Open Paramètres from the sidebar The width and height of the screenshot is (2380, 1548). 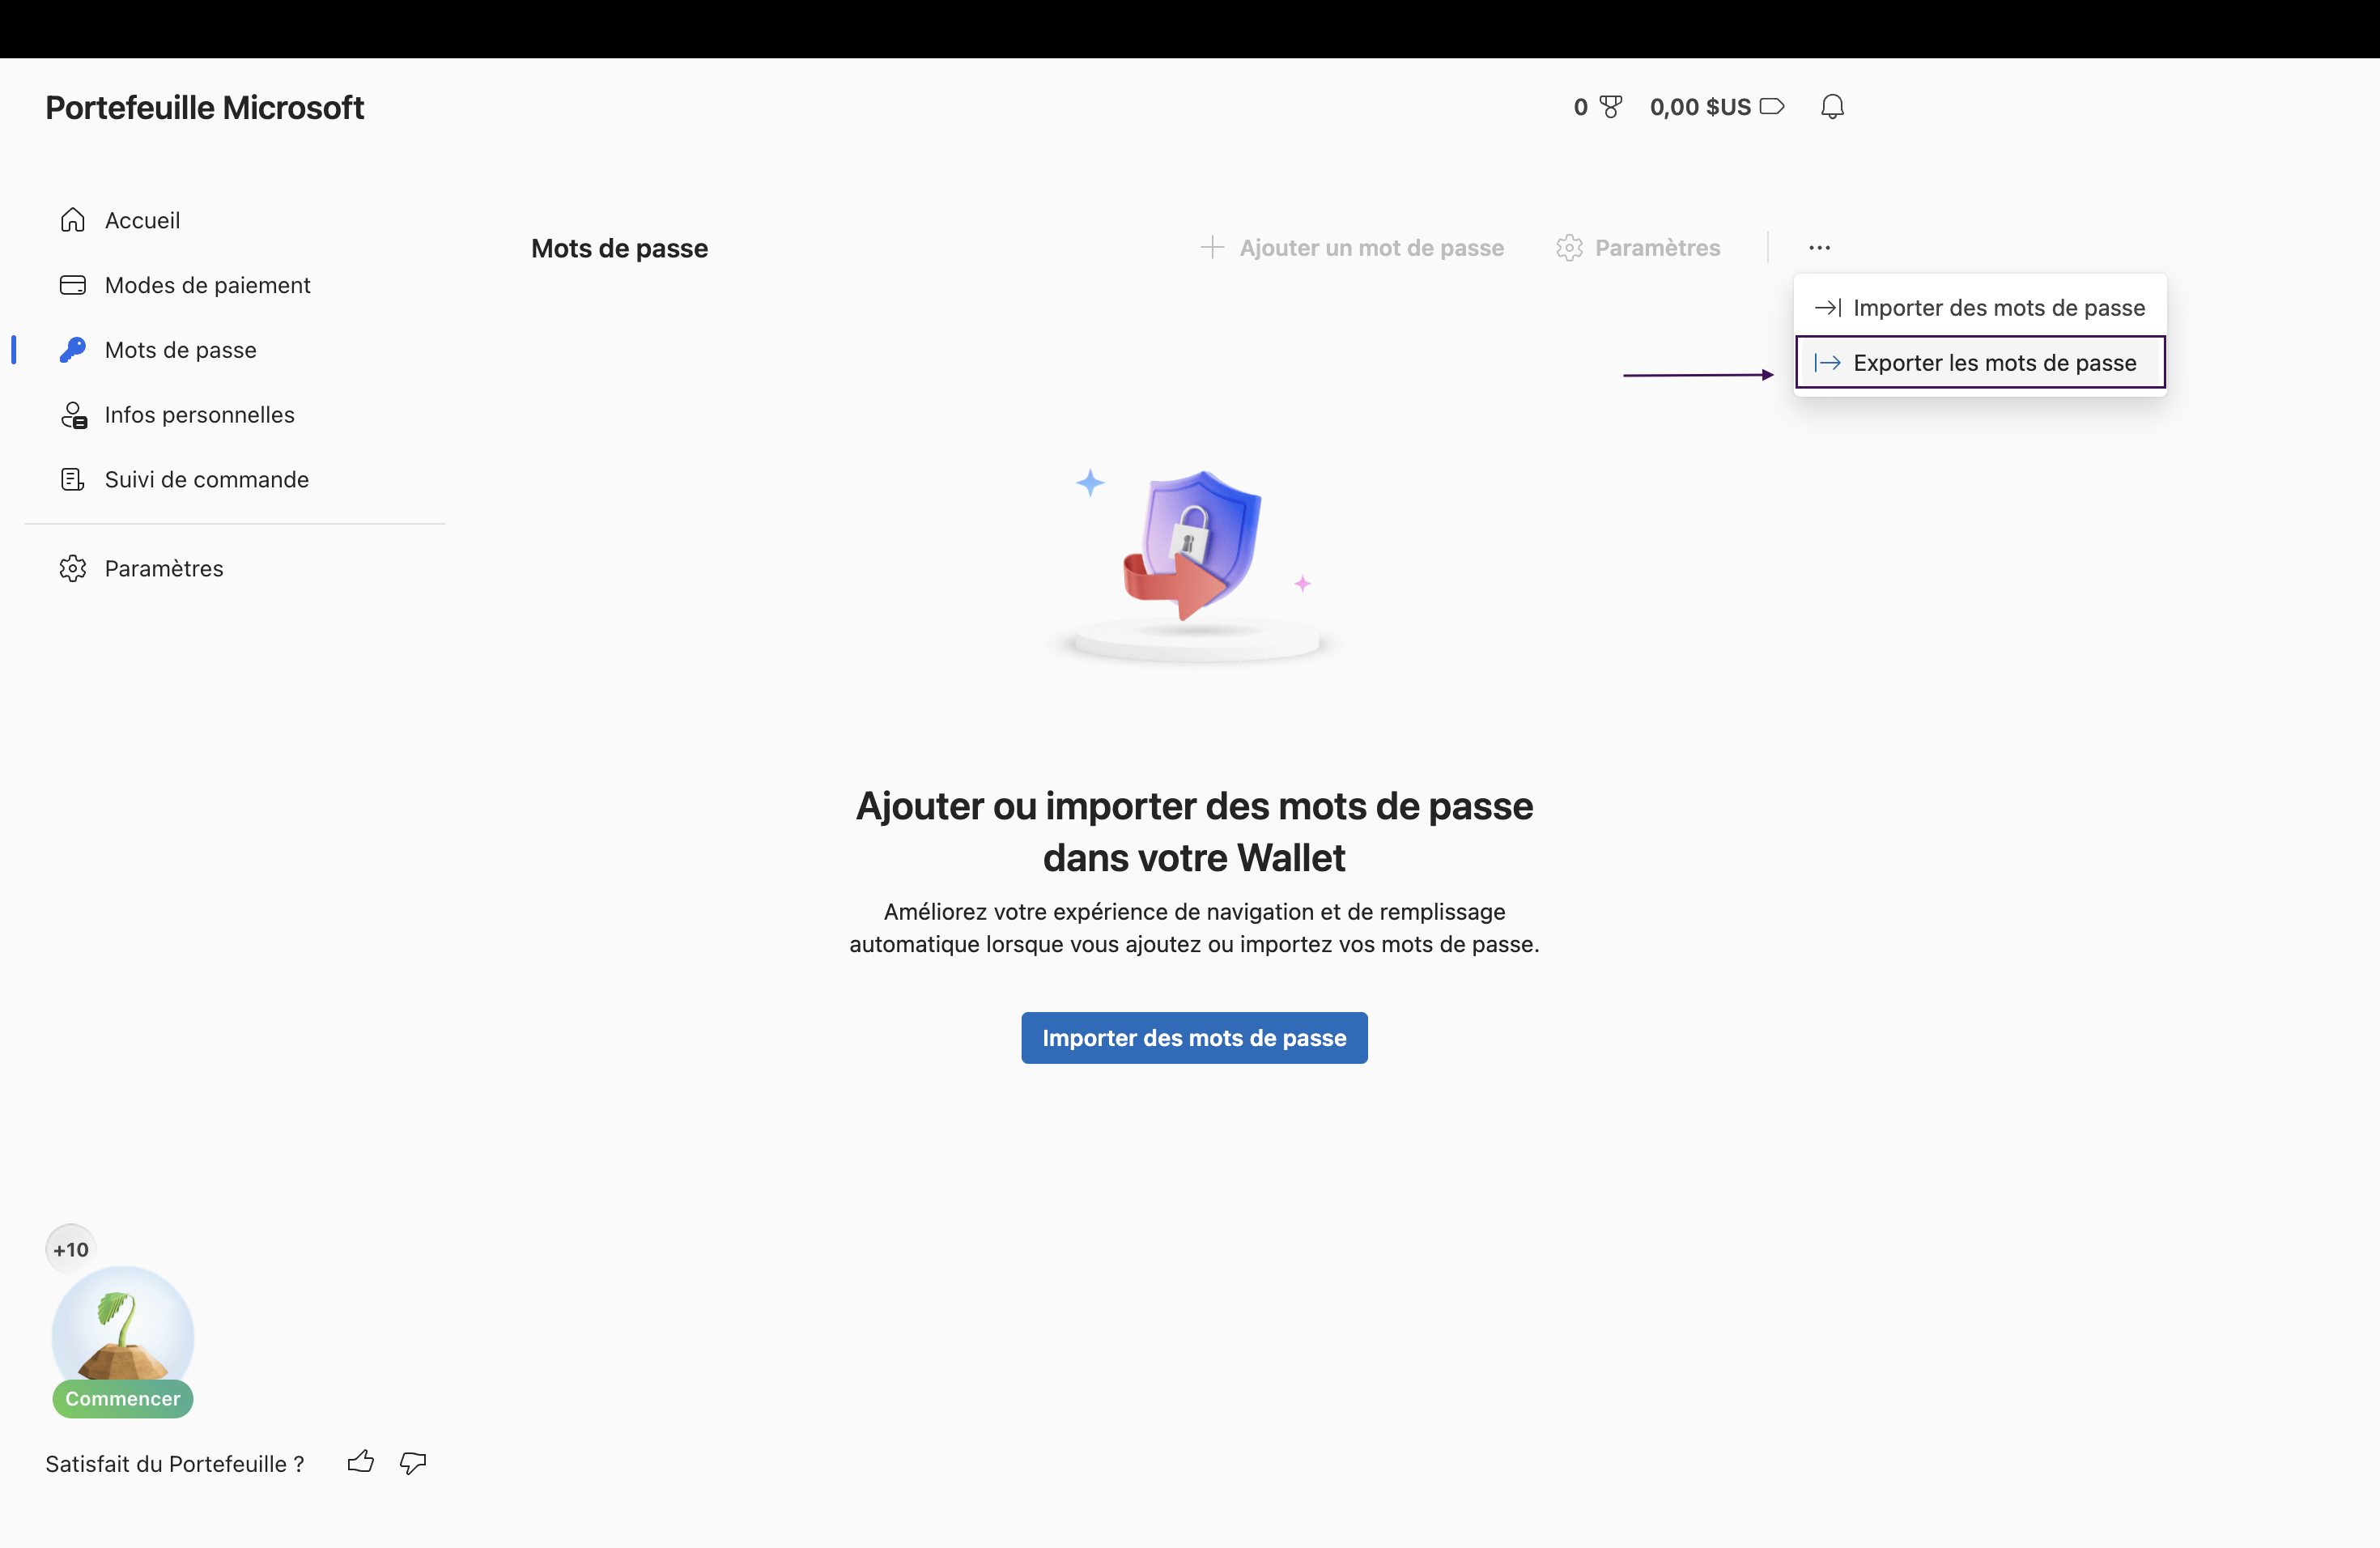(x=164, y=568)
